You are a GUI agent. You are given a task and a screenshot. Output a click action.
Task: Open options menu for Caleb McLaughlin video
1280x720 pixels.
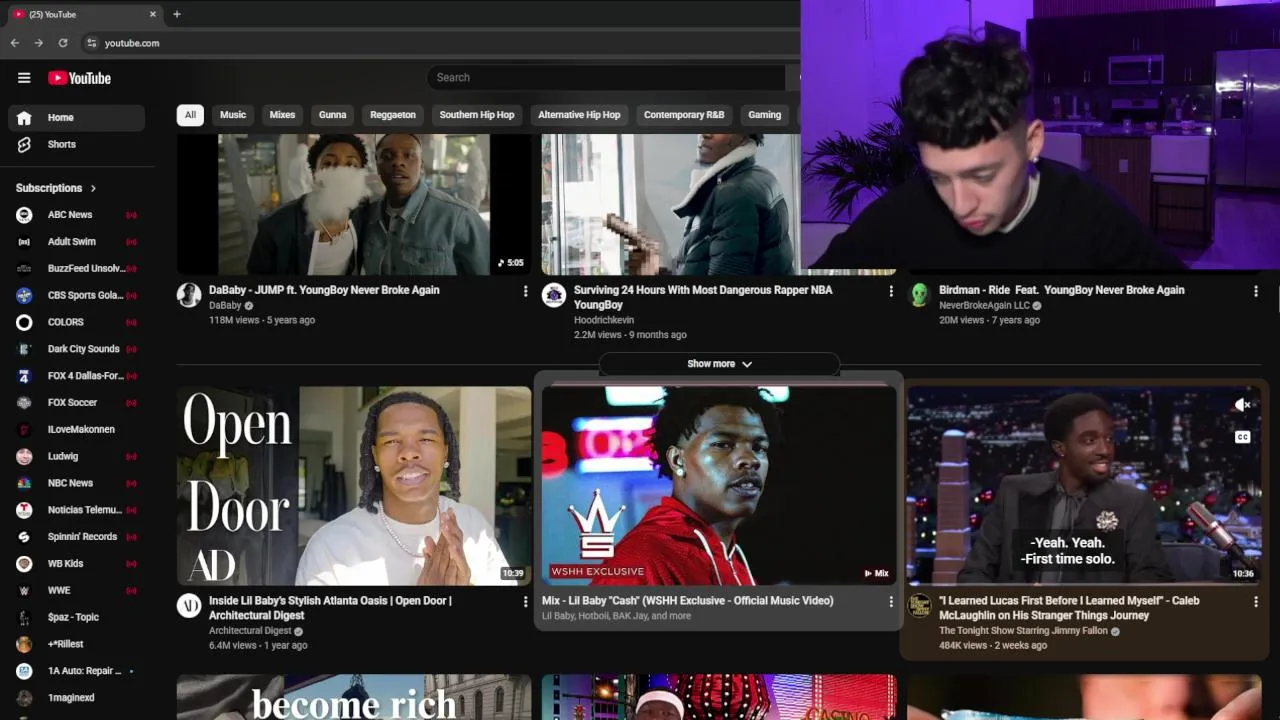pos(1256,602)
